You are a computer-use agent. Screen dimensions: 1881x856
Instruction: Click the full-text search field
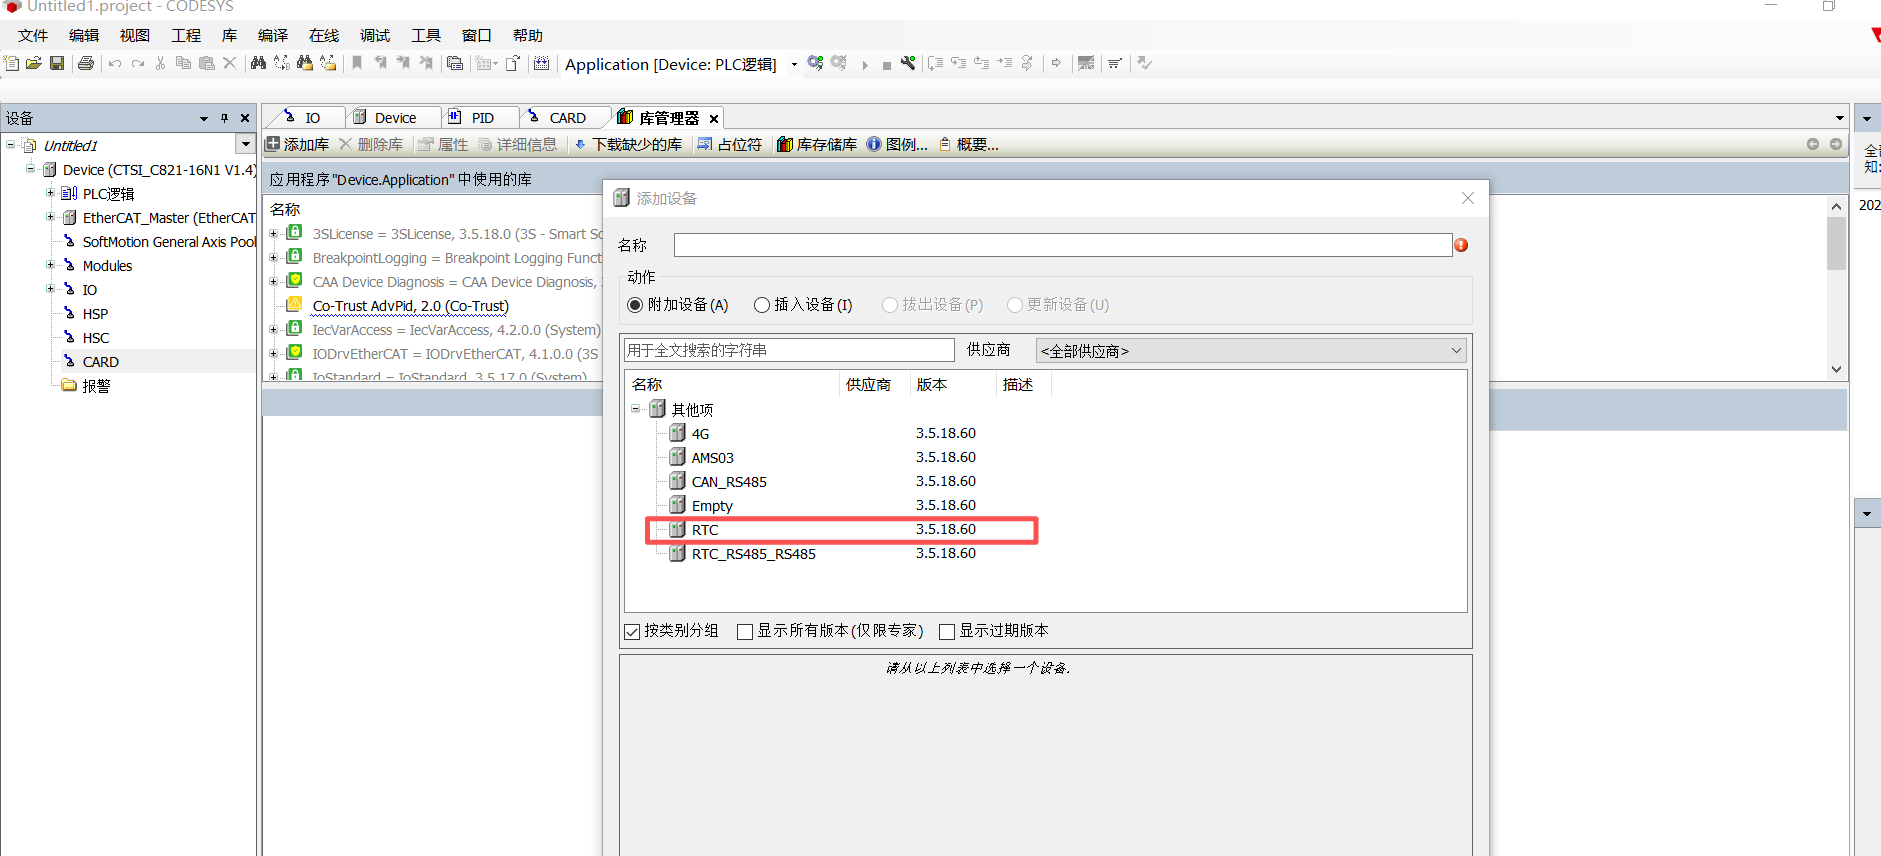789,350
